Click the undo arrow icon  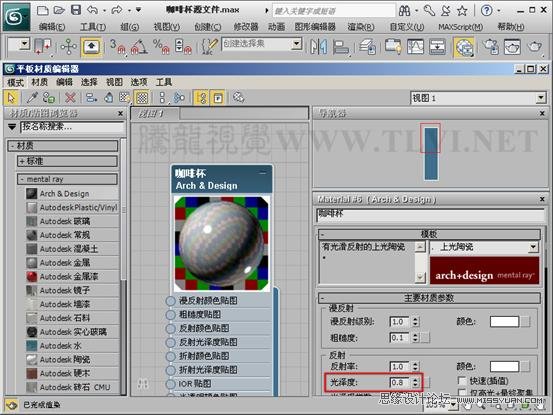pos(92,10)
